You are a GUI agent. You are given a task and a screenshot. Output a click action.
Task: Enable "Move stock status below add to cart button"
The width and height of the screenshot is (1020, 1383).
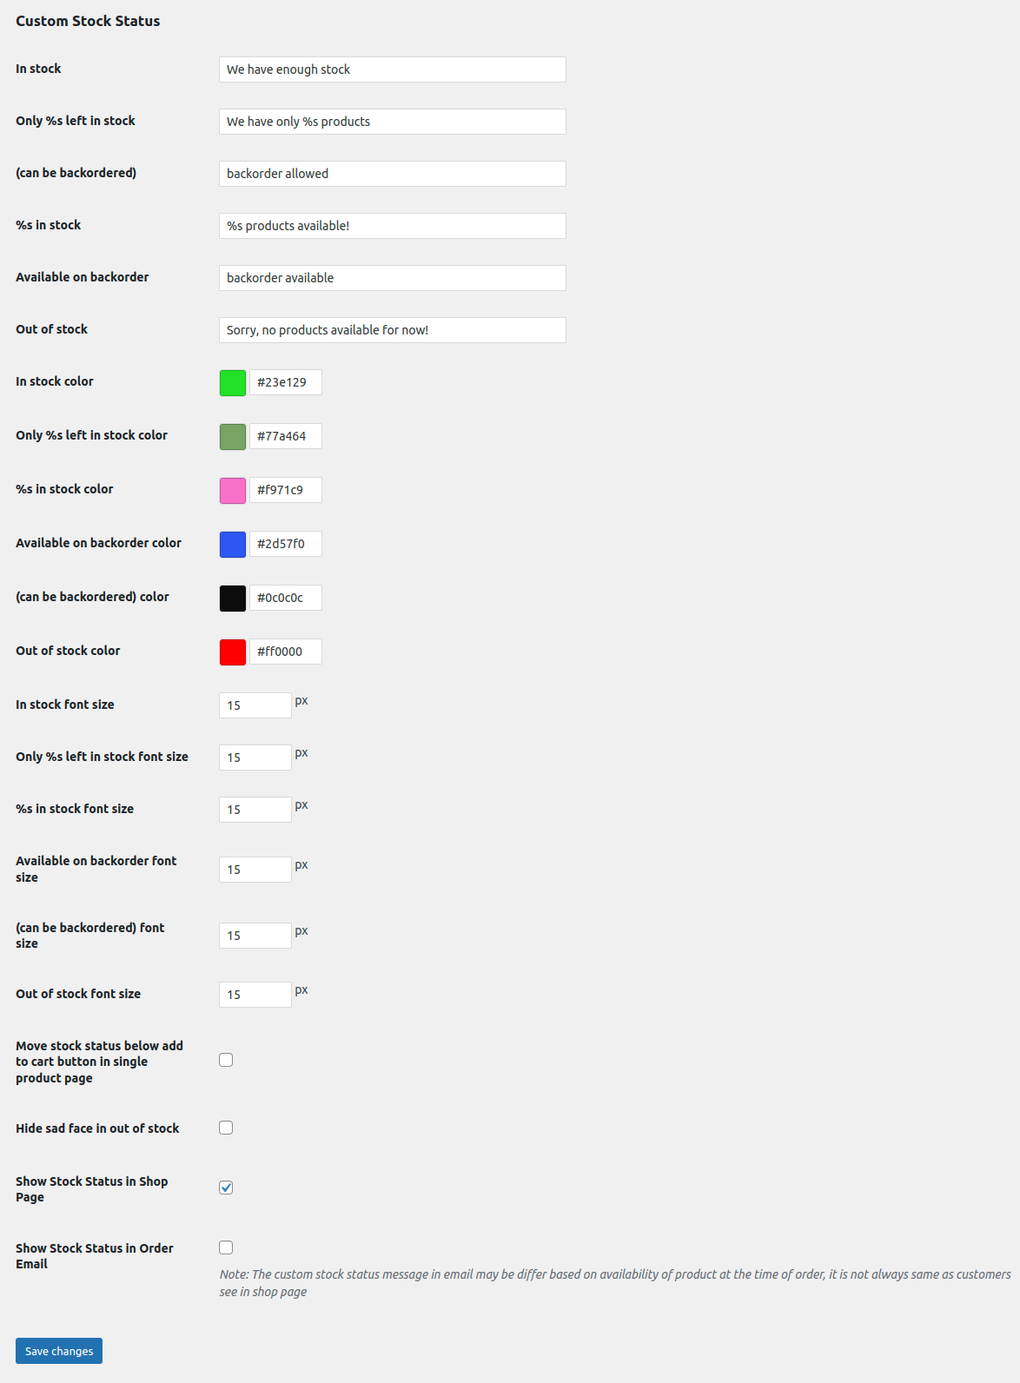(x=226, y=1059)
